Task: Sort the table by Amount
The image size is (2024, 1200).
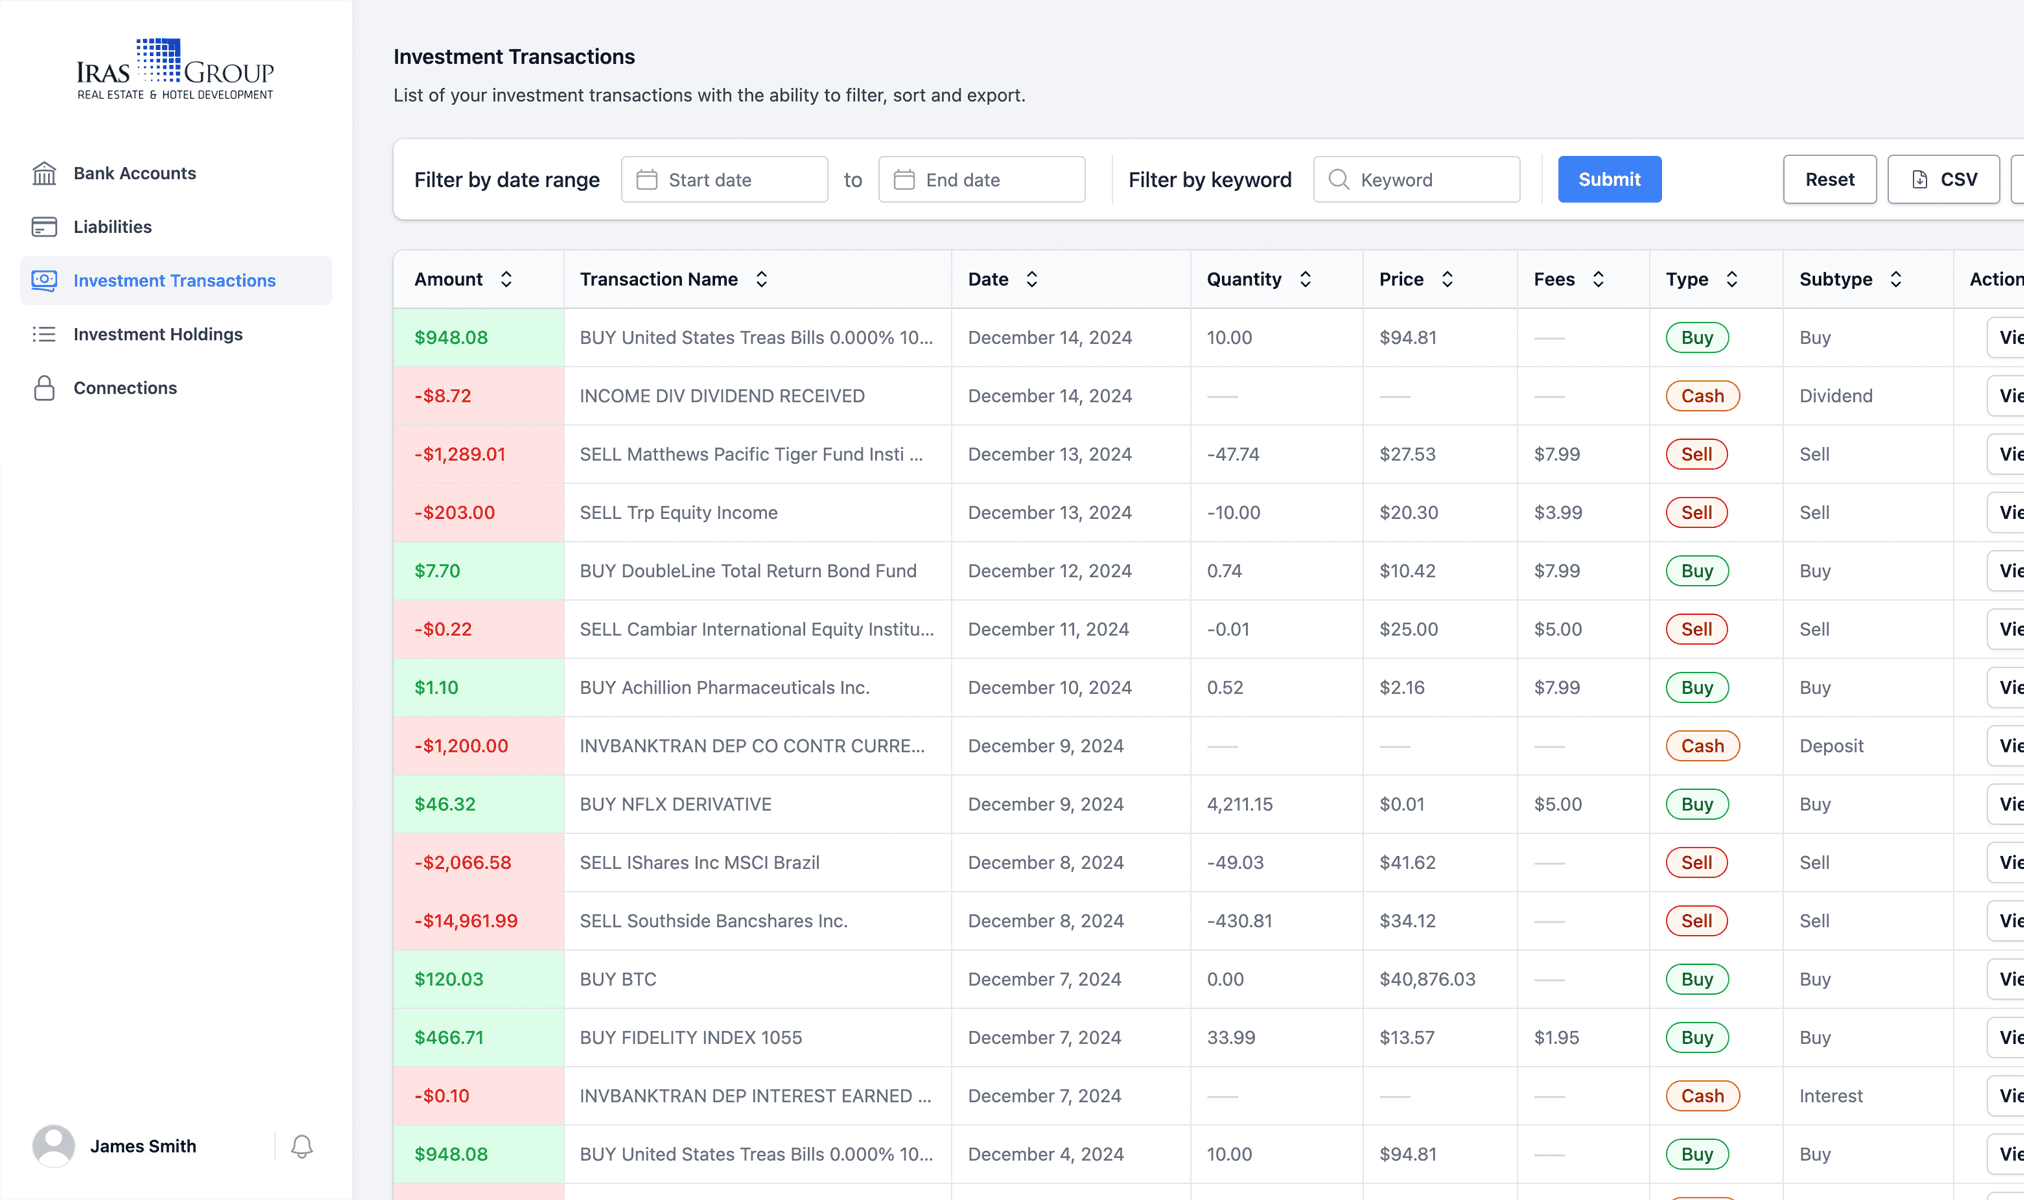Action: (x=506, y=279)
